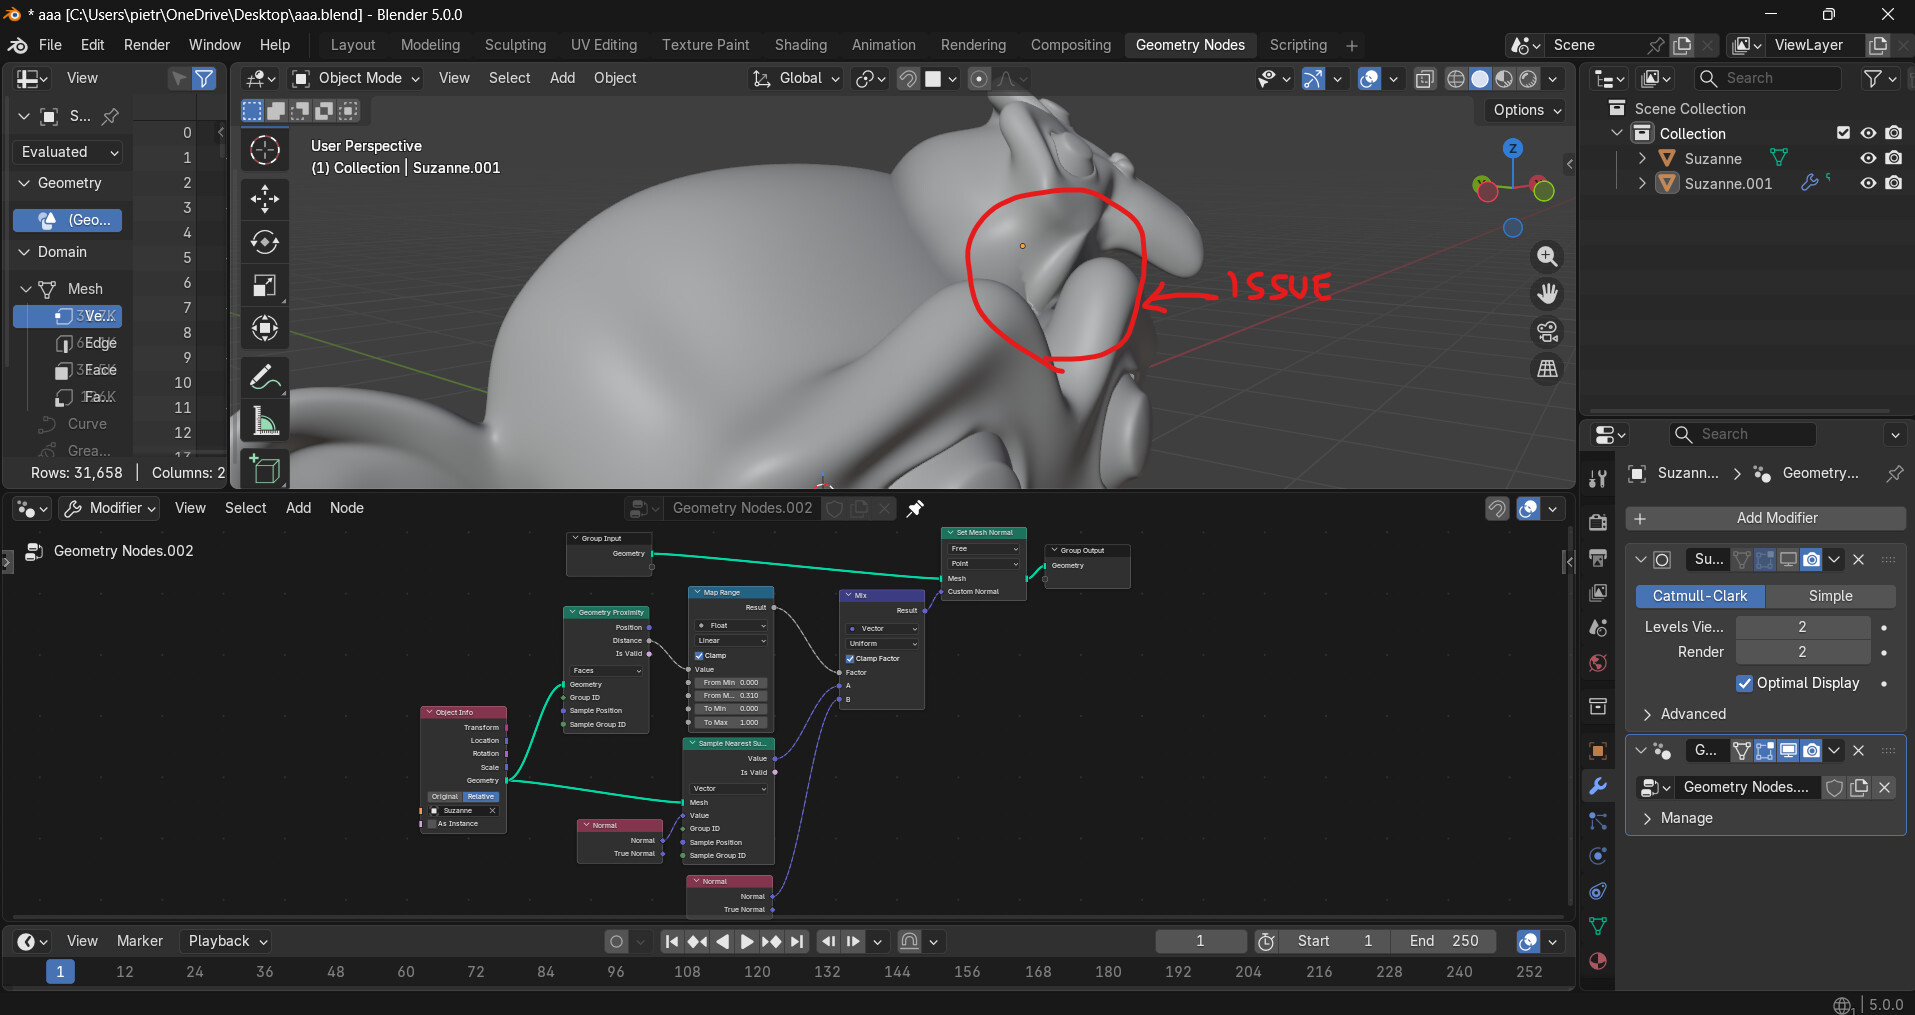
Task: Toggle As Instance in Object Info node
Action: (433, 824)
